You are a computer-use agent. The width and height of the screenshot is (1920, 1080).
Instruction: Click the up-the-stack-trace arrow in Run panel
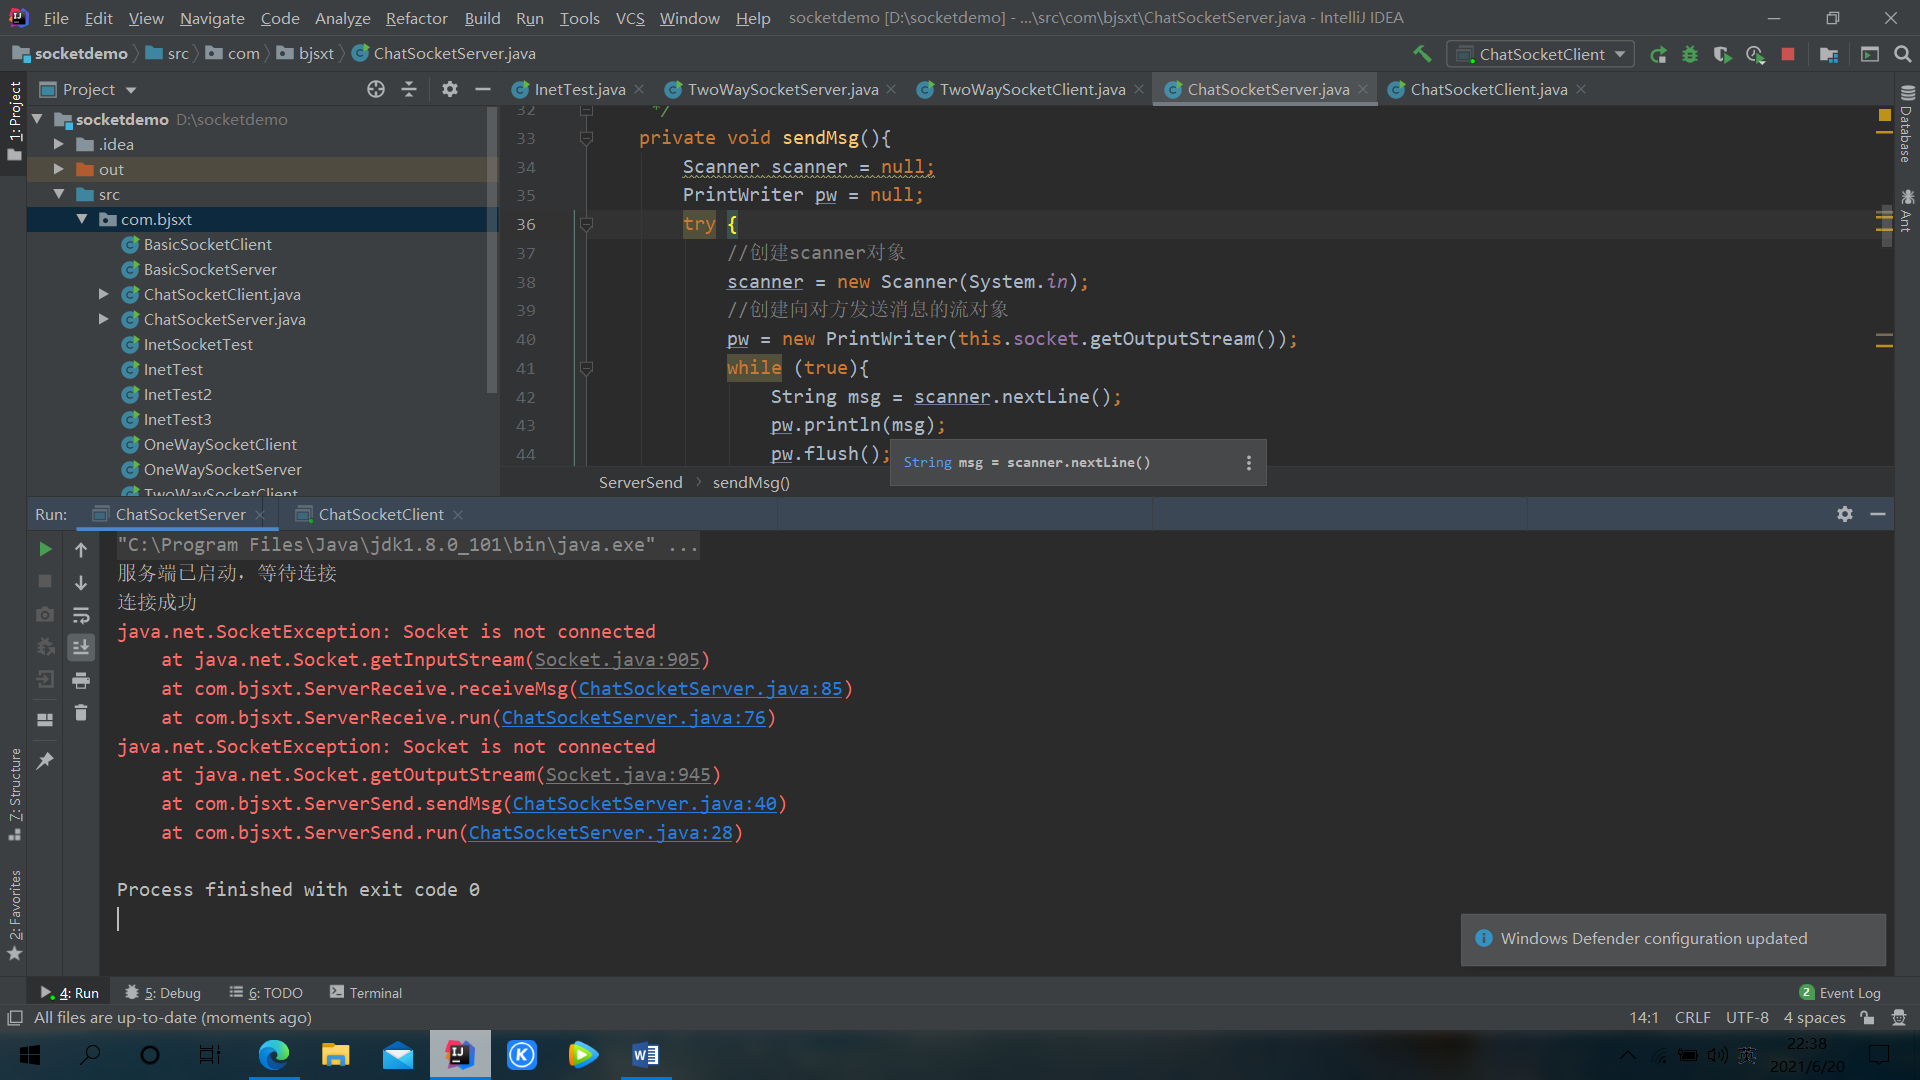point(81,549)
